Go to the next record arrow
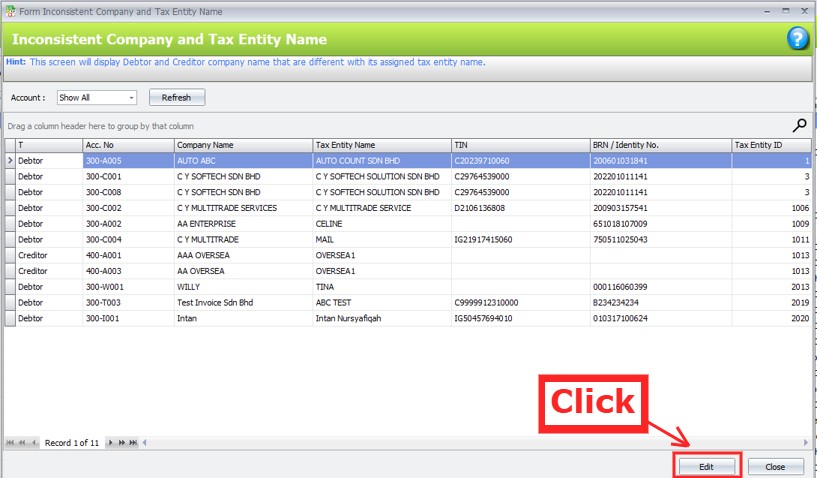817x478 pixels. [x=111, y=442]
